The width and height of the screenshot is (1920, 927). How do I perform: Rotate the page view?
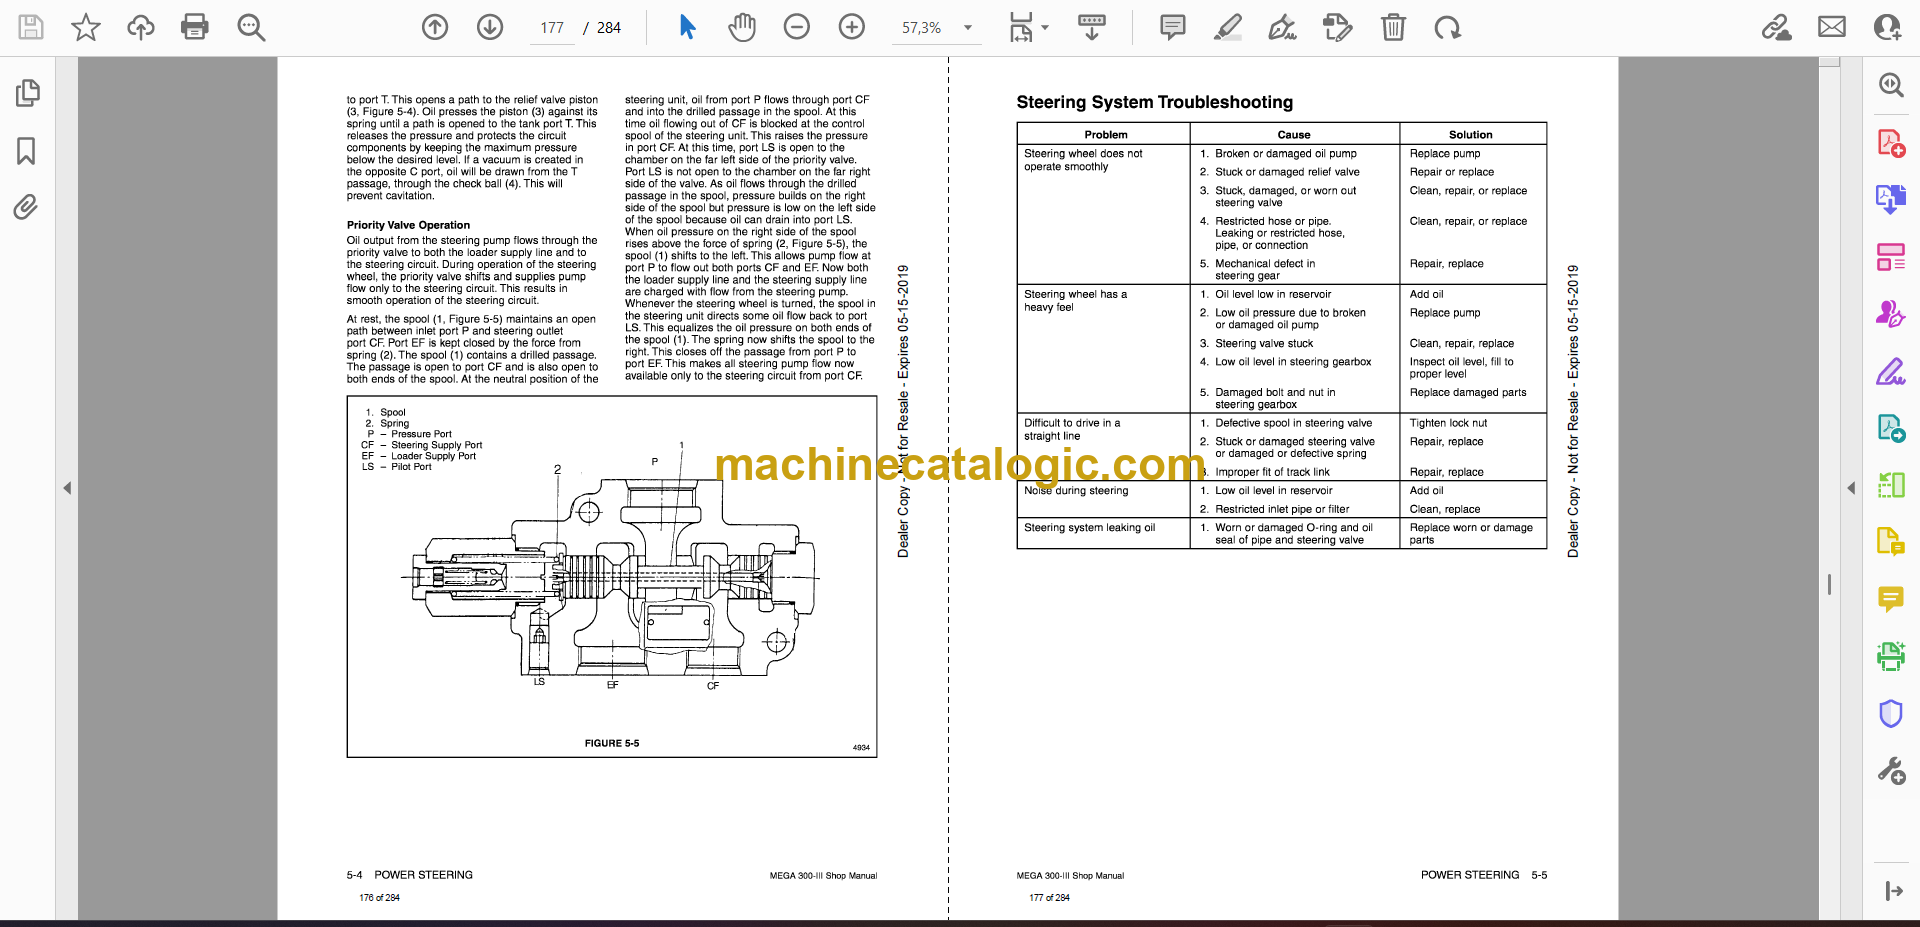(x=1448, y=27)
